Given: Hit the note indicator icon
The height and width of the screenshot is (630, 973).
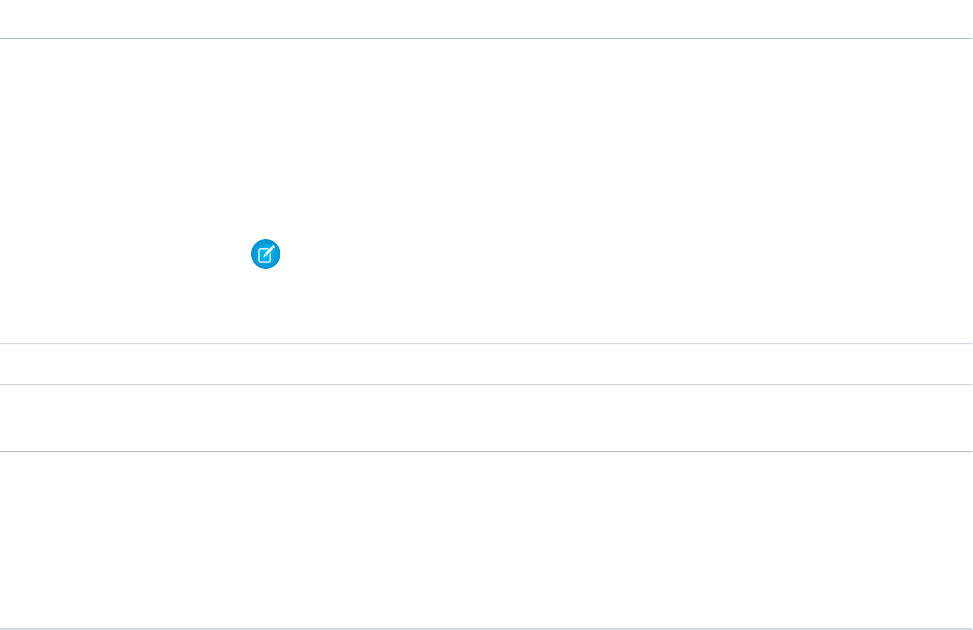Looking at the screenshot, I should click(265, 255).
